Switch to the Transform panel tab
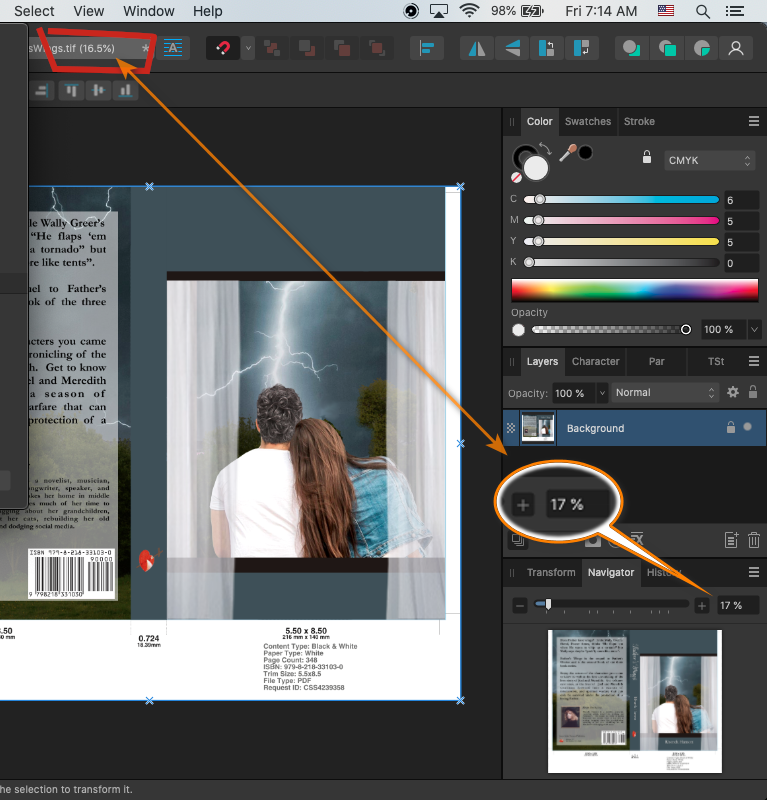 pyautogui.click(x=551, y=572)
